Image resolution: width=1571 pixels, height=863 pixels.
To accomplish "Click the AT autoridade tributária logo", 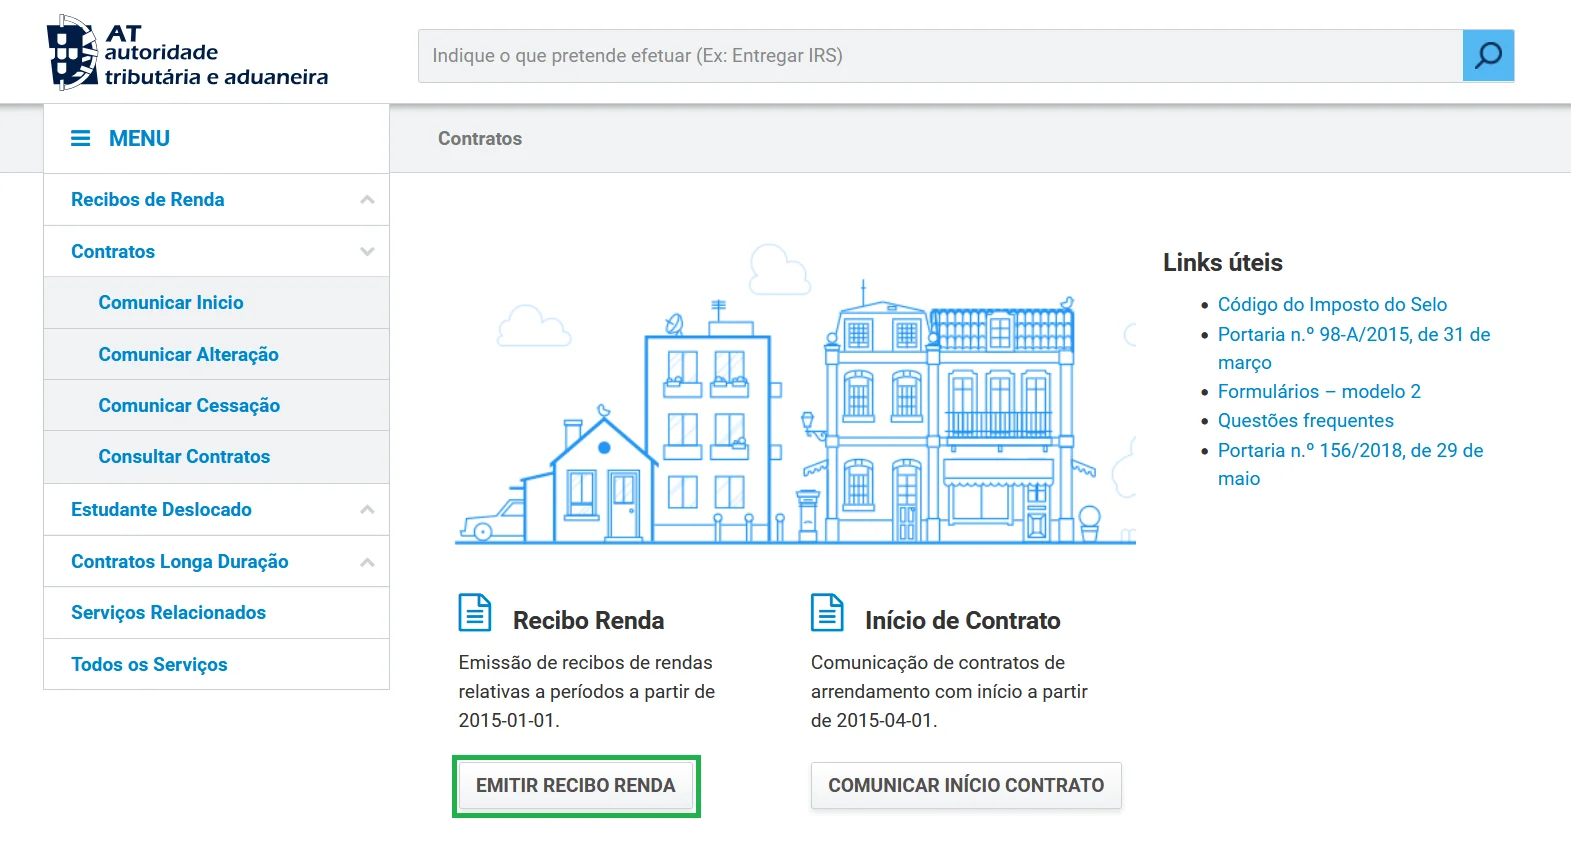I will (x=187, y=54).
